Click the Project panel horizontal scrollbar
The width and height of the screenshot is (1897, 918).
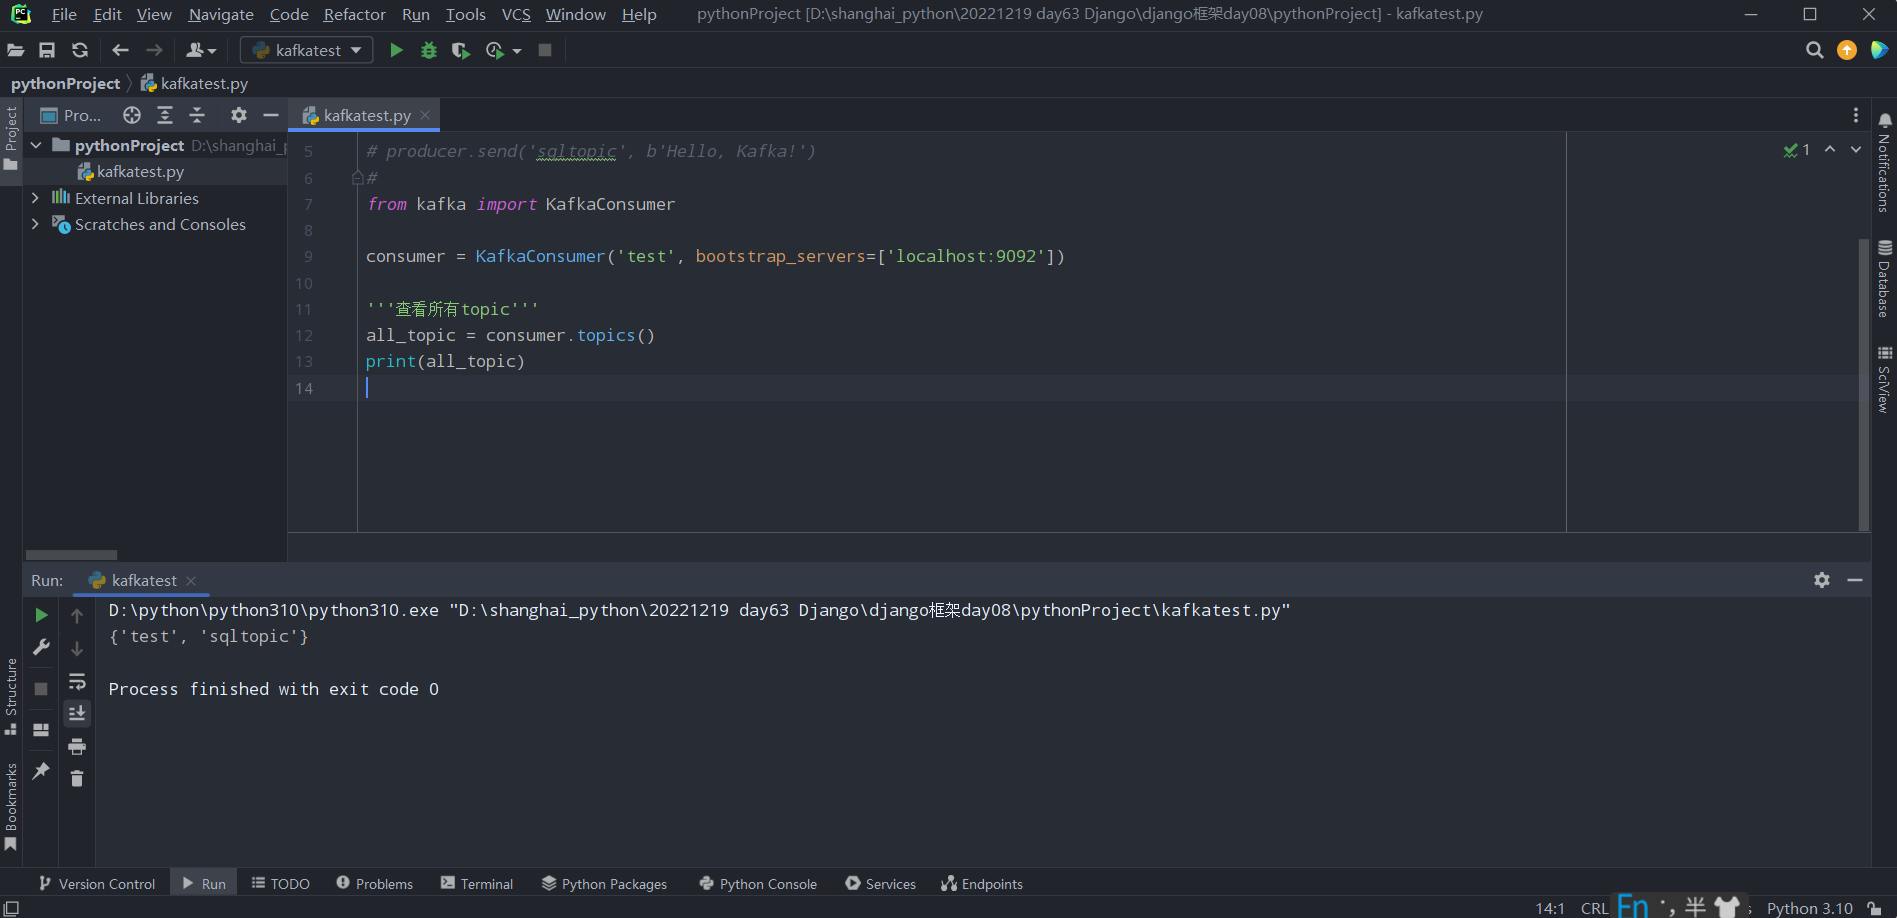[71, 554]
